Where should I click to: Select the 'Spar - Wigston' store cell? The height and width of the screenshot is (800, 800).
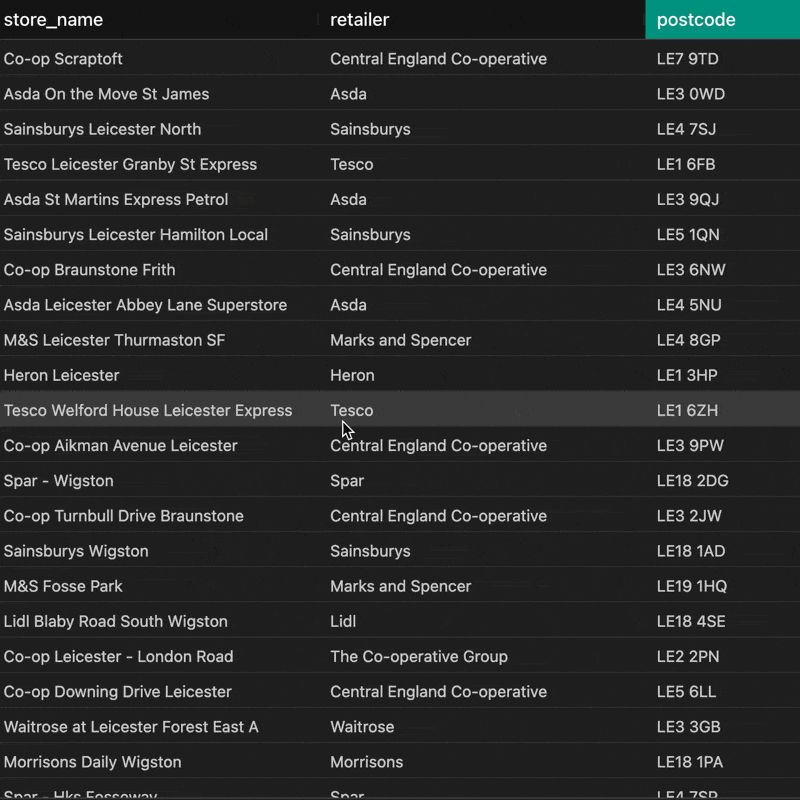tap(59, 481)
